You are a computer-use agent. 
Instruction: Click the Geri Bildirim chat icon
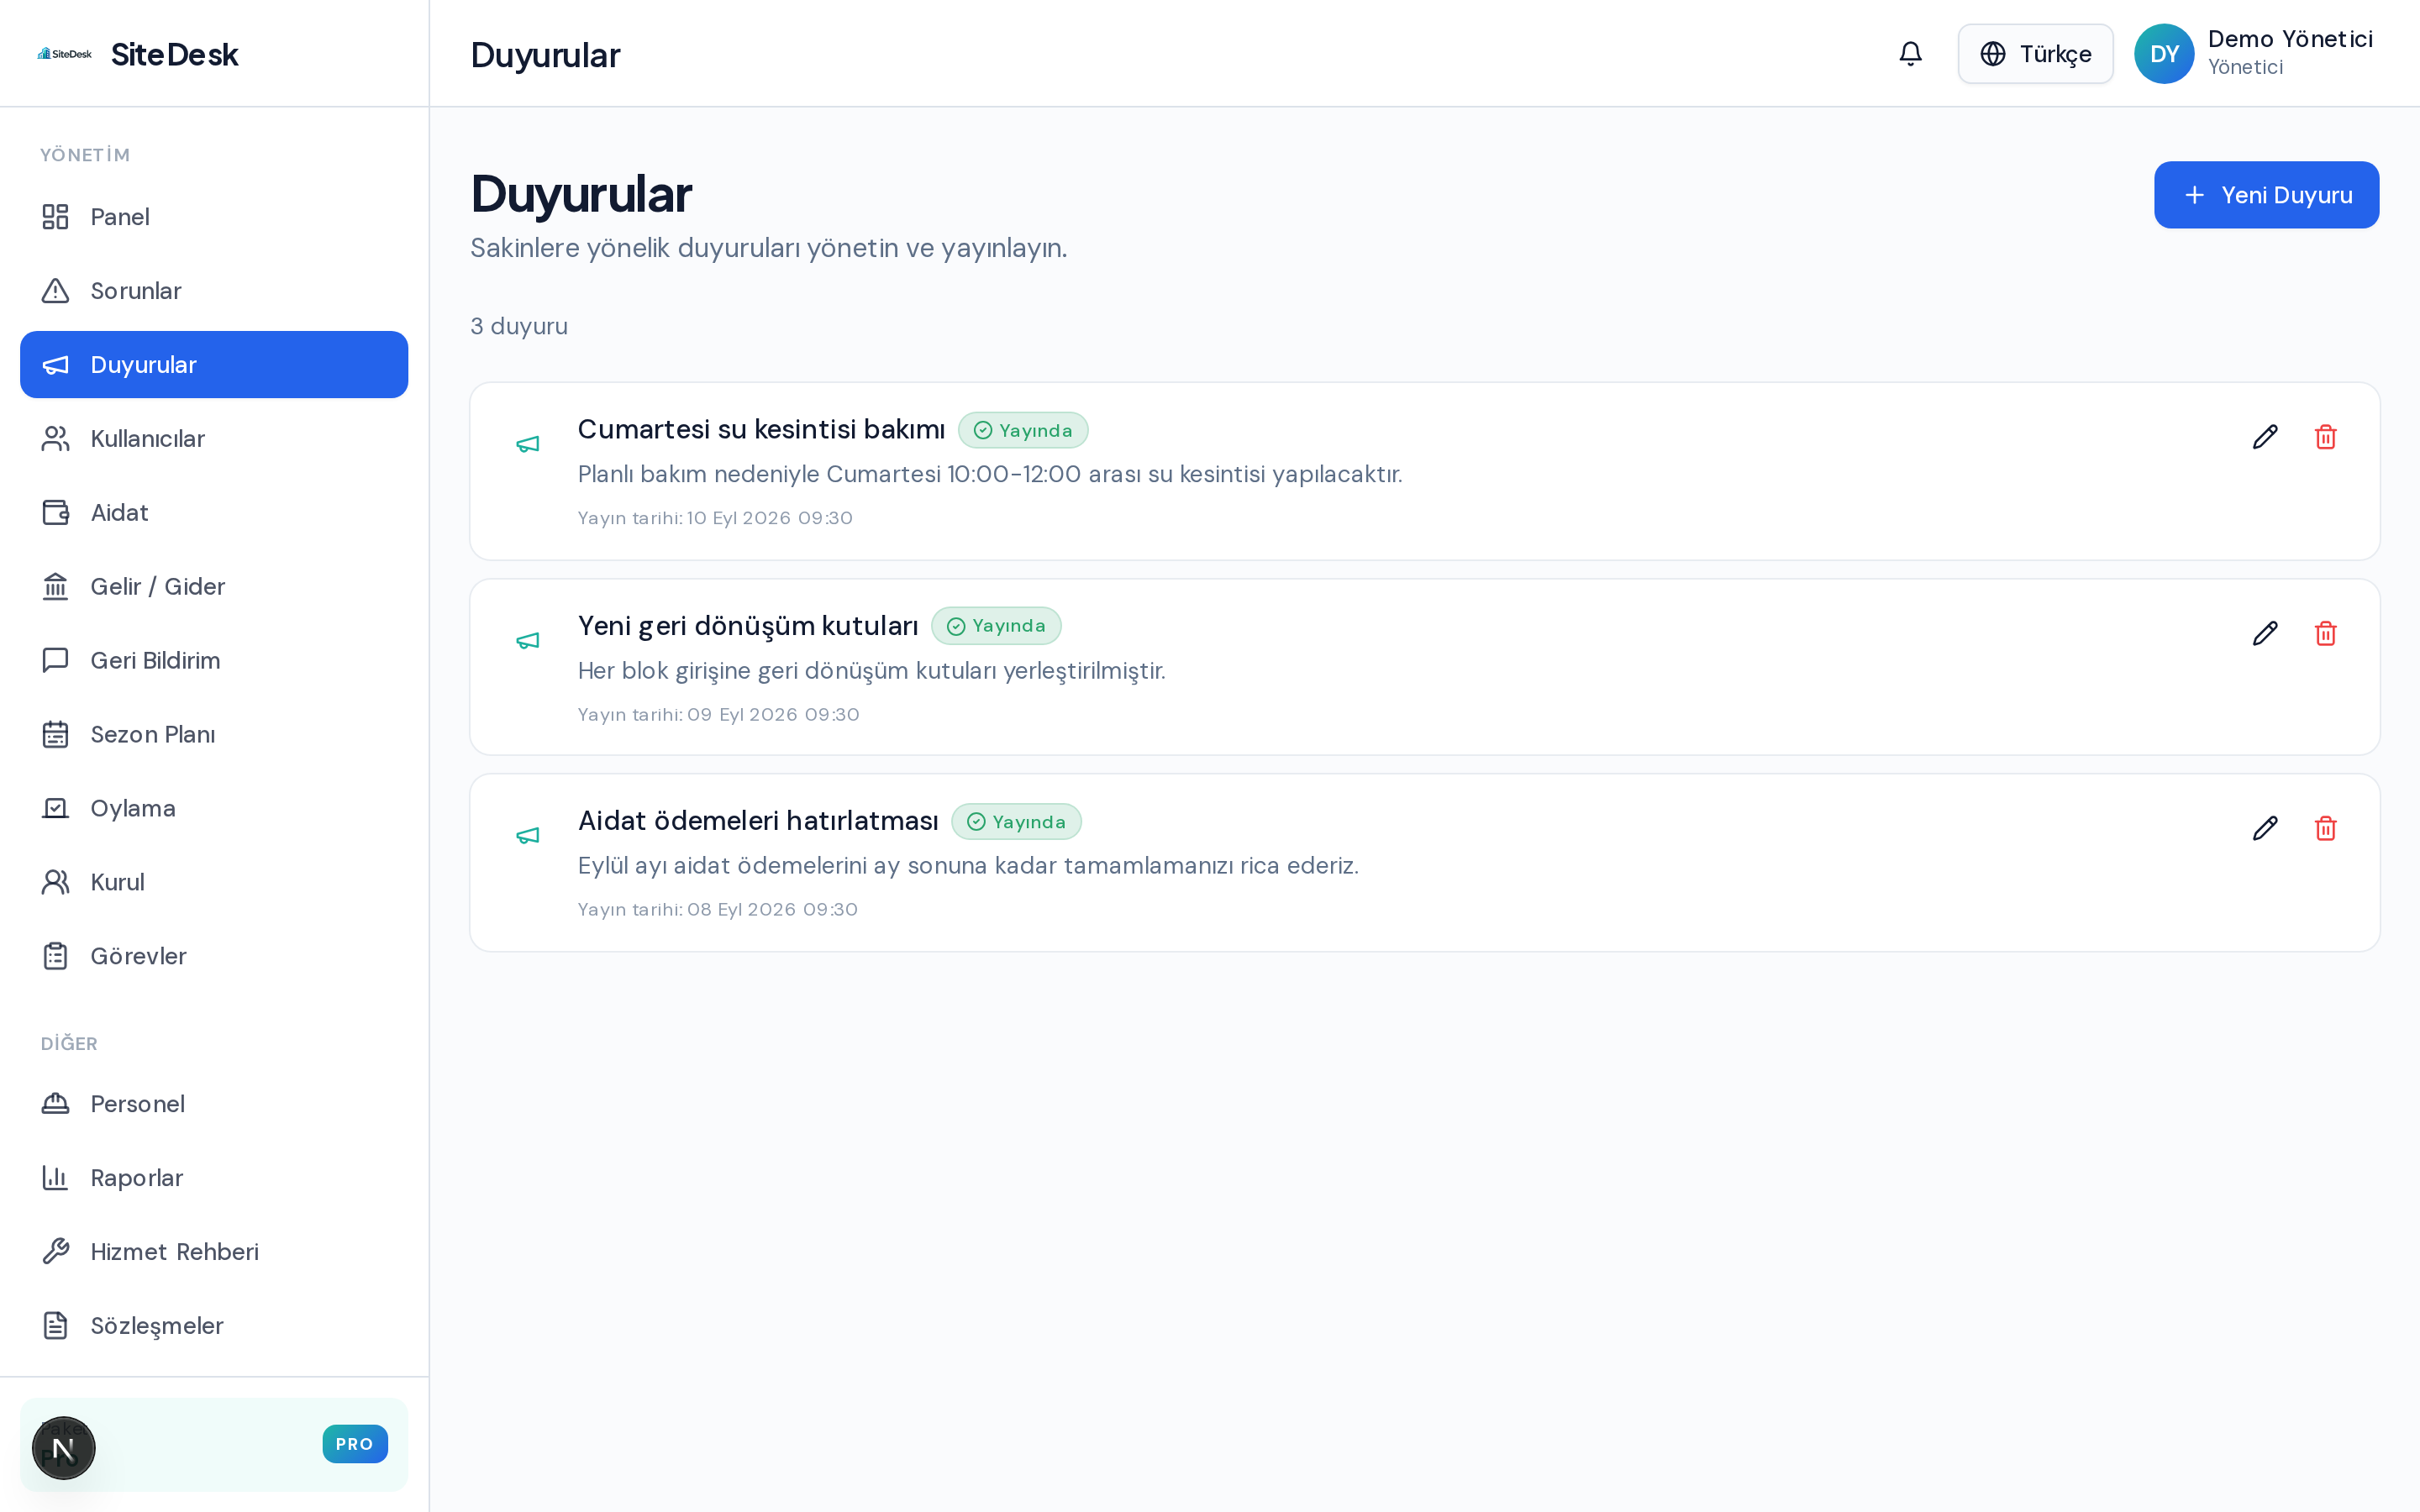[56, 661]
